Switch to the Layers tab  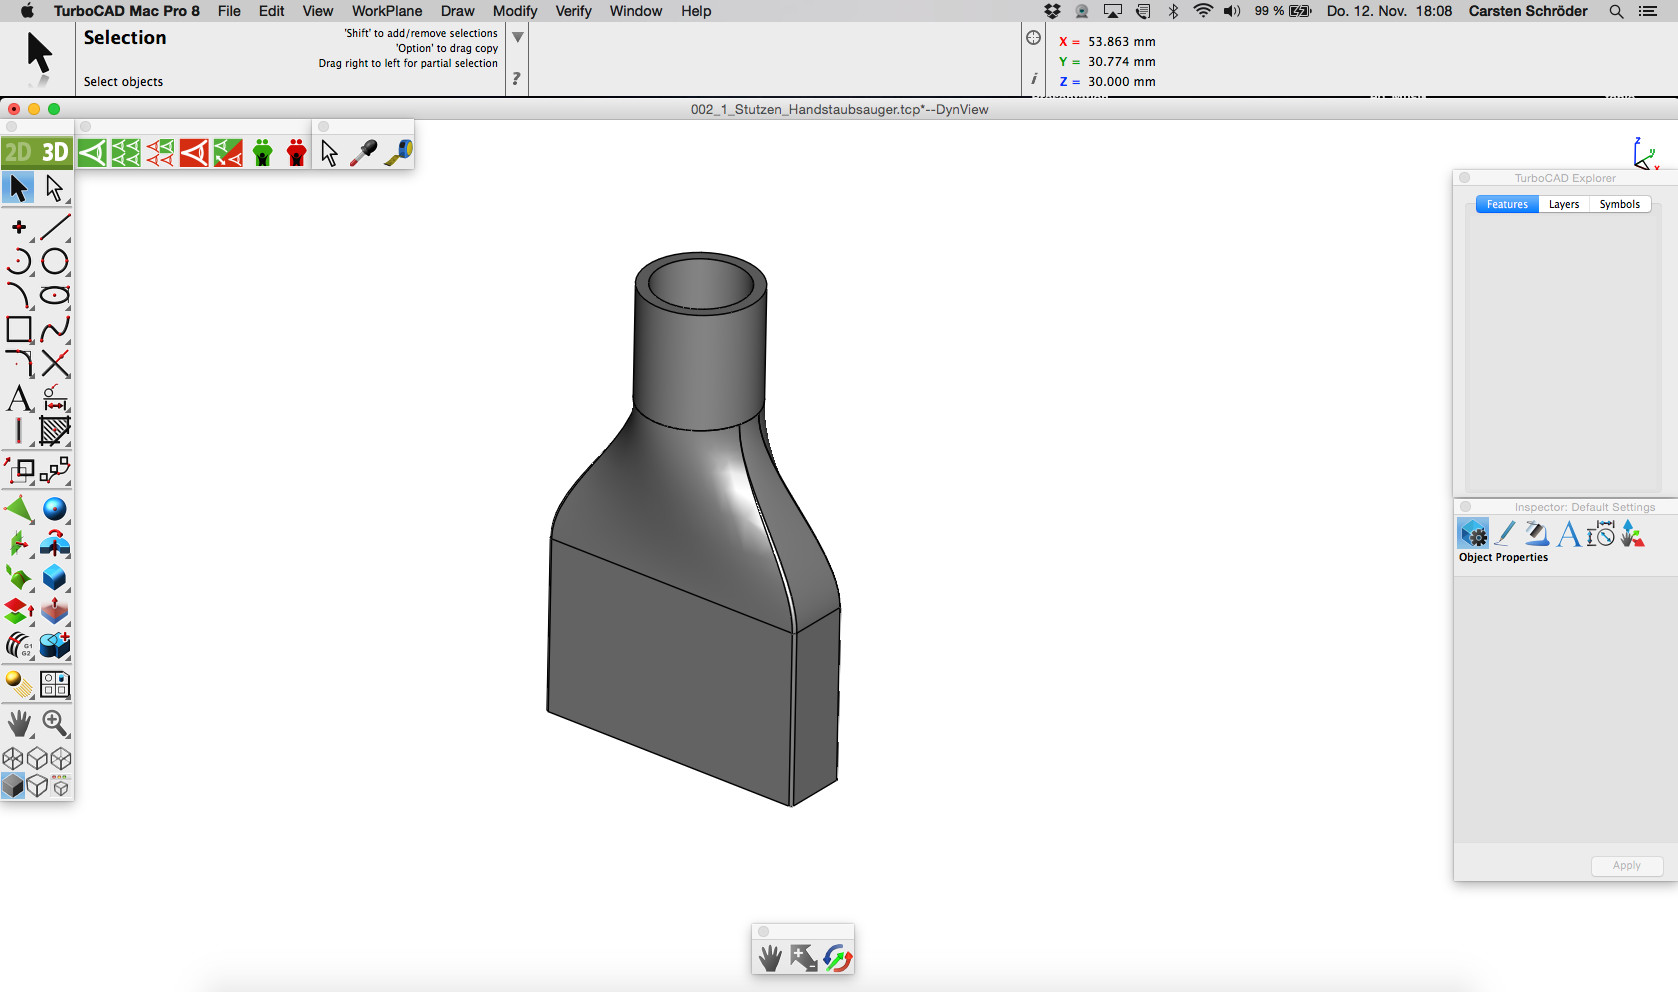(1563, 204)
